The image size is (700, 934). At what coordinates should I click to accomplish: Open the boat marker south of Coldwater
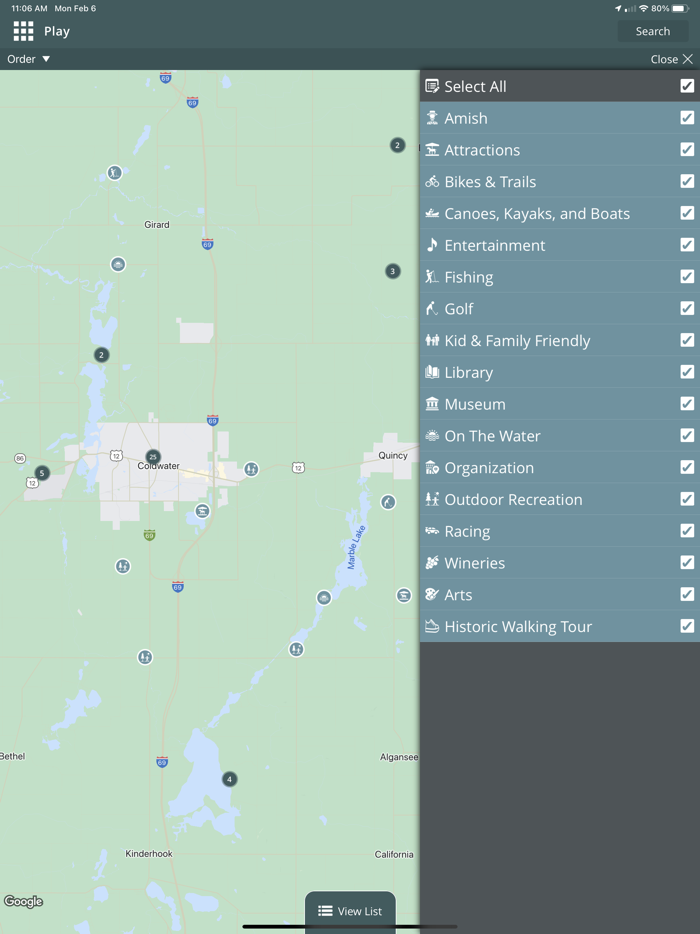pos(203,511)
